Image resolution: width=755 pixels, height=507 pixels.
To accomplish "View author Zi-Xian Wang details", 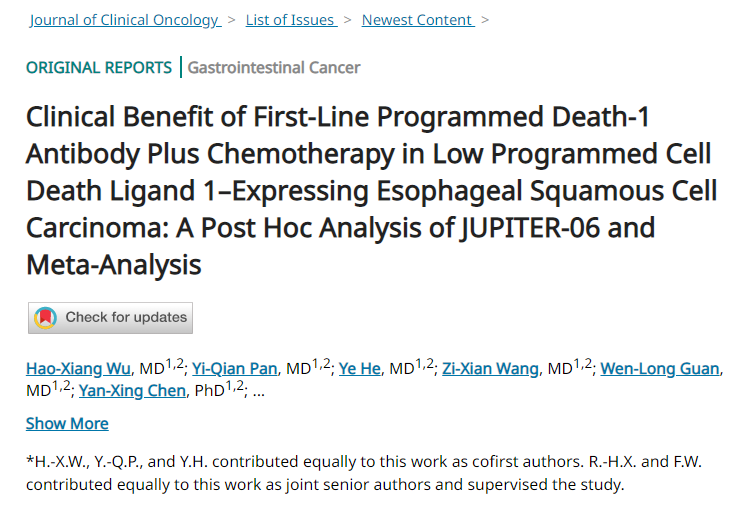I will tap(489, 369).
